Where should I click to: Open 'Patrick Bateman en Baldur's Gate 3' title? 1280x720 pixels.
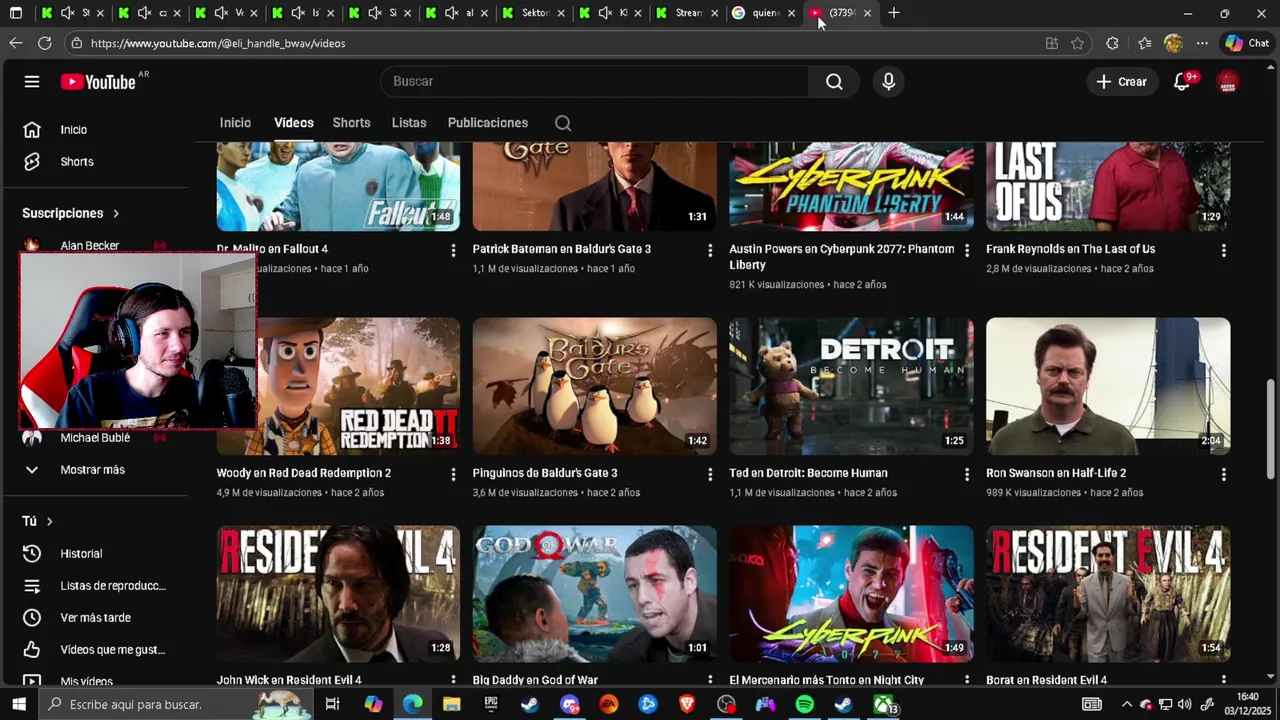pos(562,249)
